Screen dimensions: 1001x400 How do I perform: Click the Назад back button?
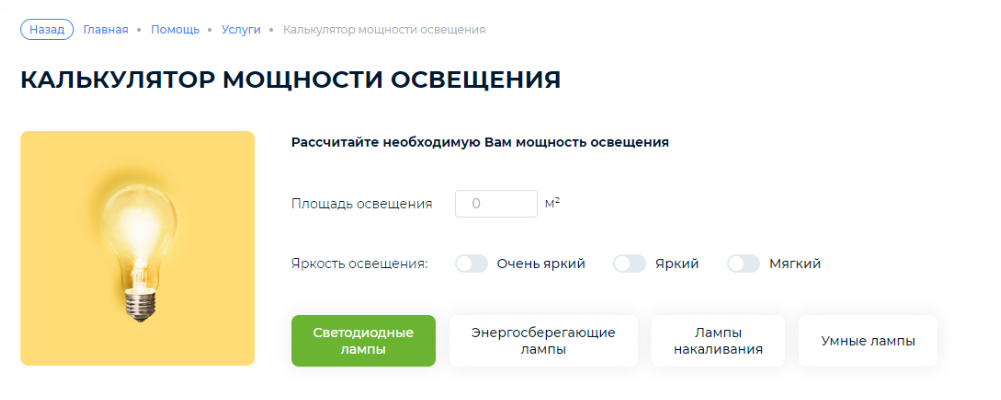coord(47,29)
